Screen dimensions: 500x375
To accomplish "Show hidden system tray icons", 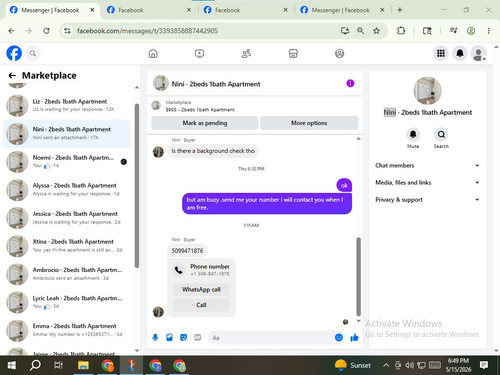I will 386,365.
